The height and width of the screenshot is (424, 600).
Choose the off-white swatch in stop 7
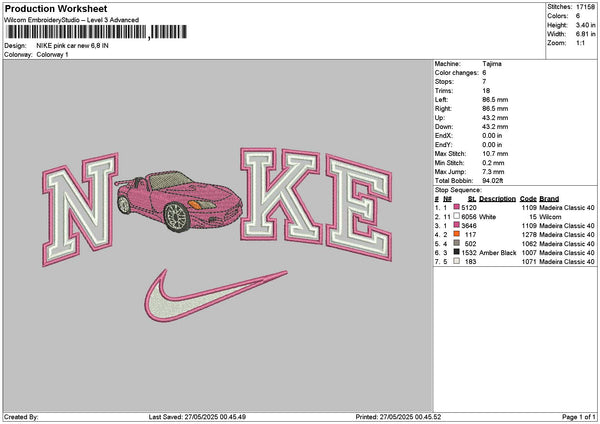point(457,262)
